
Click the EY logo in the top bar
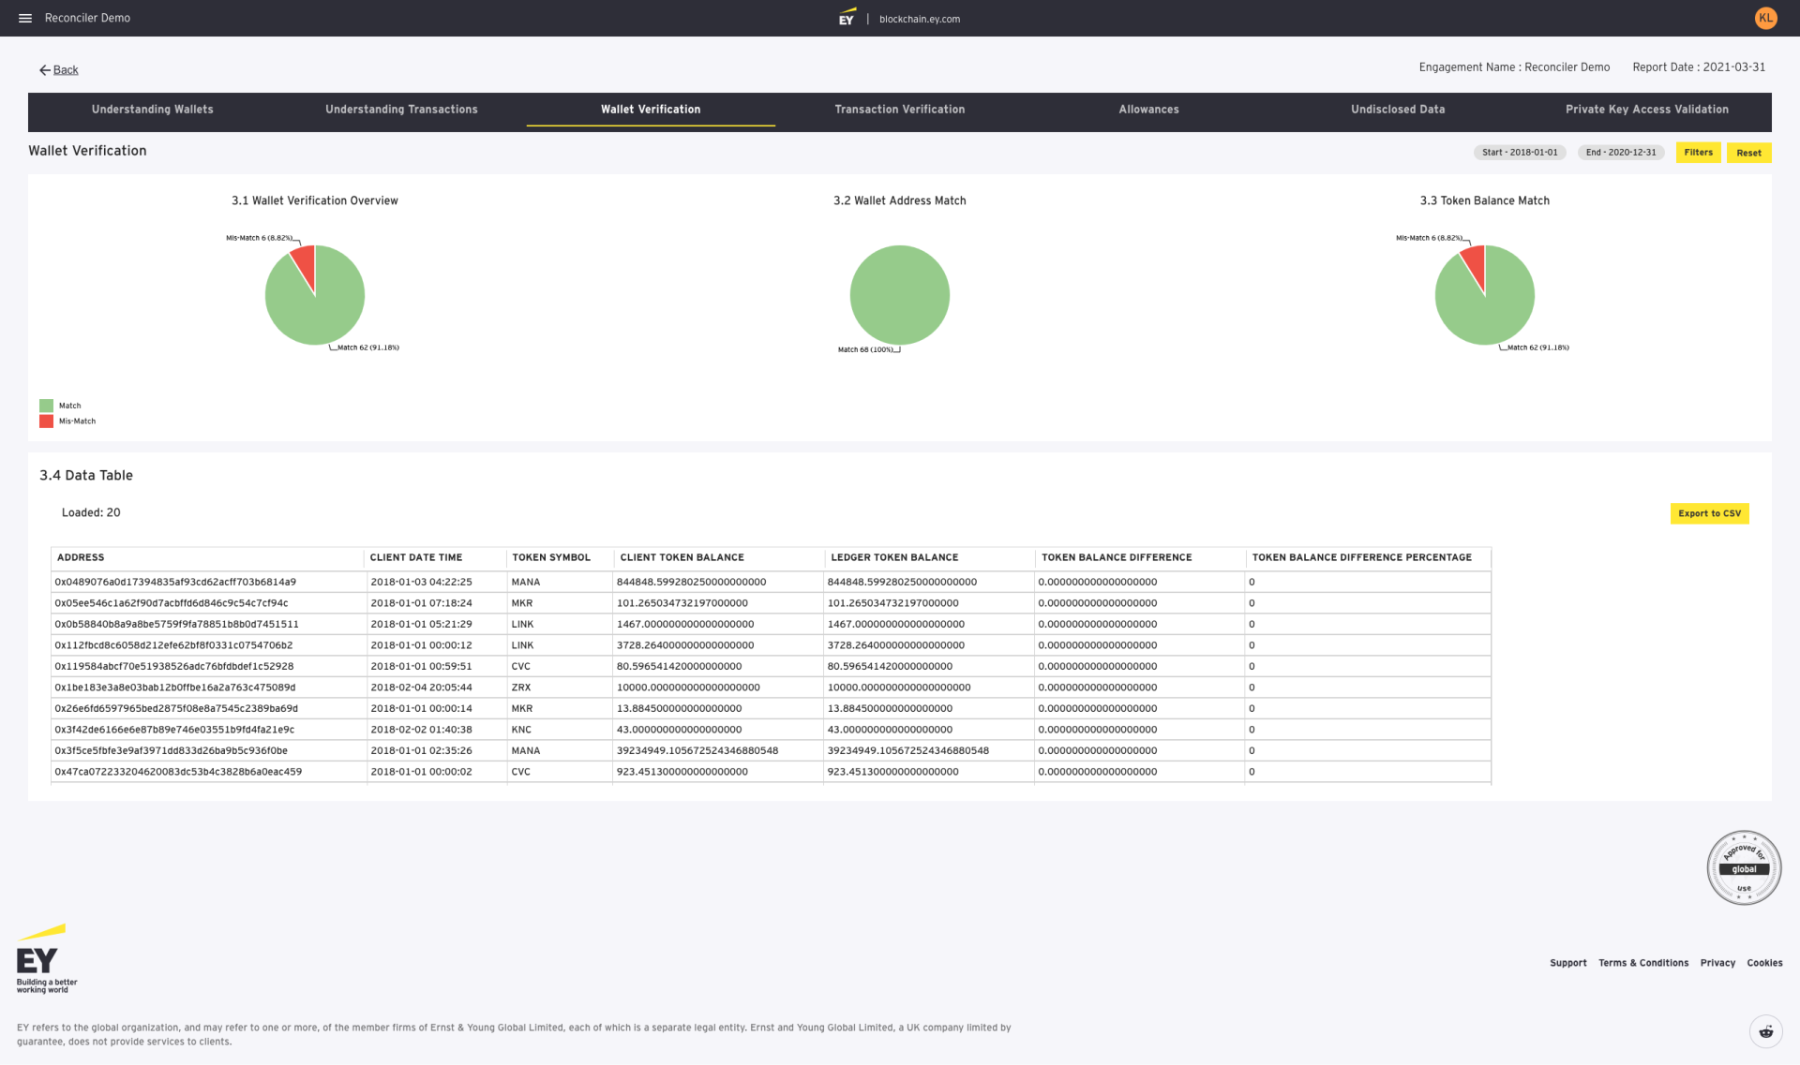pos(846,17)
